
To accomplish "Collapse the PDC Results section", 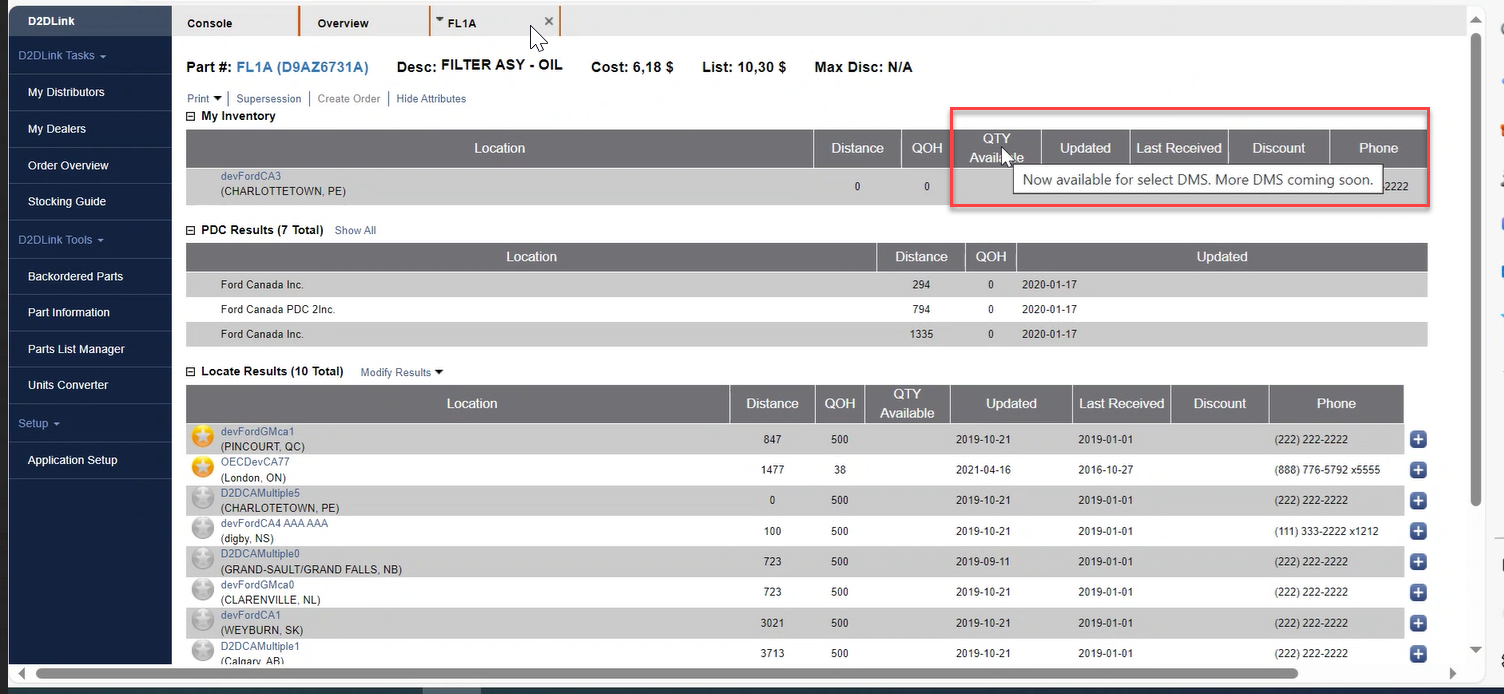I will click(x=191, y=231).
